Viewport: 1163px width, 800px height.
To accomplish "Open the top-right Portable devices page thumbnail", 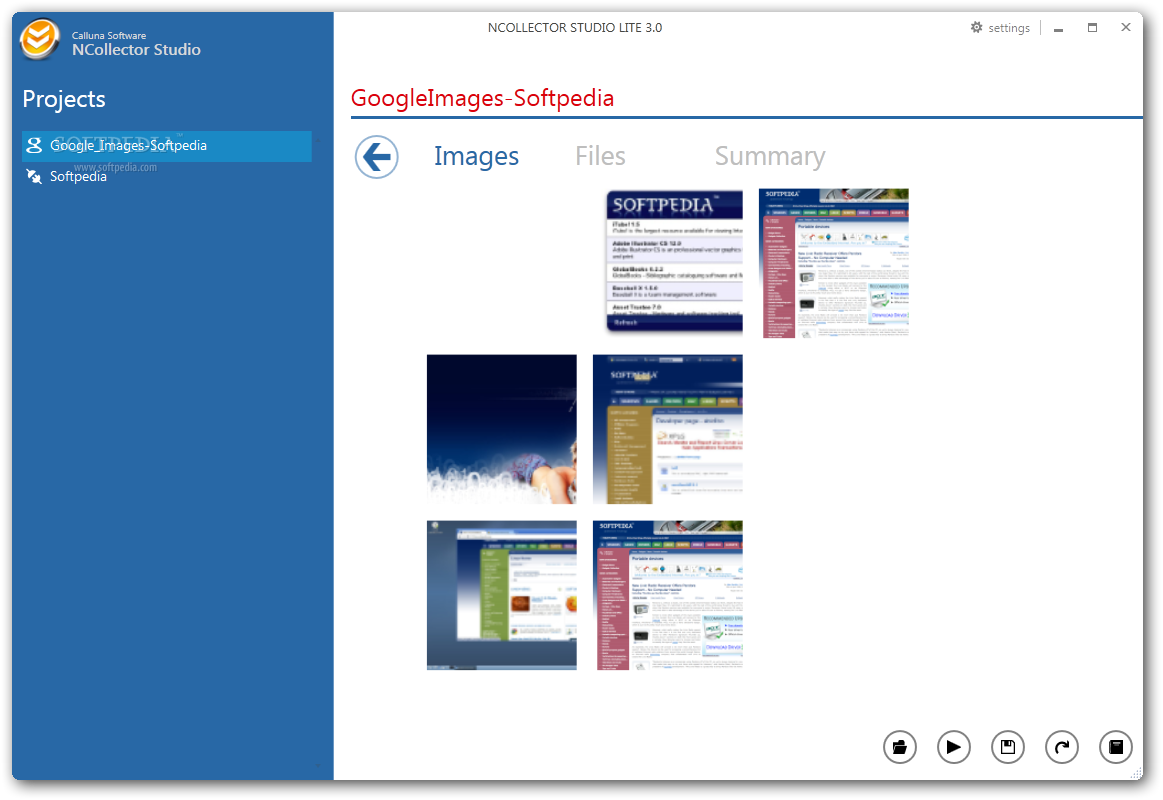I will [x=834, y=263].
